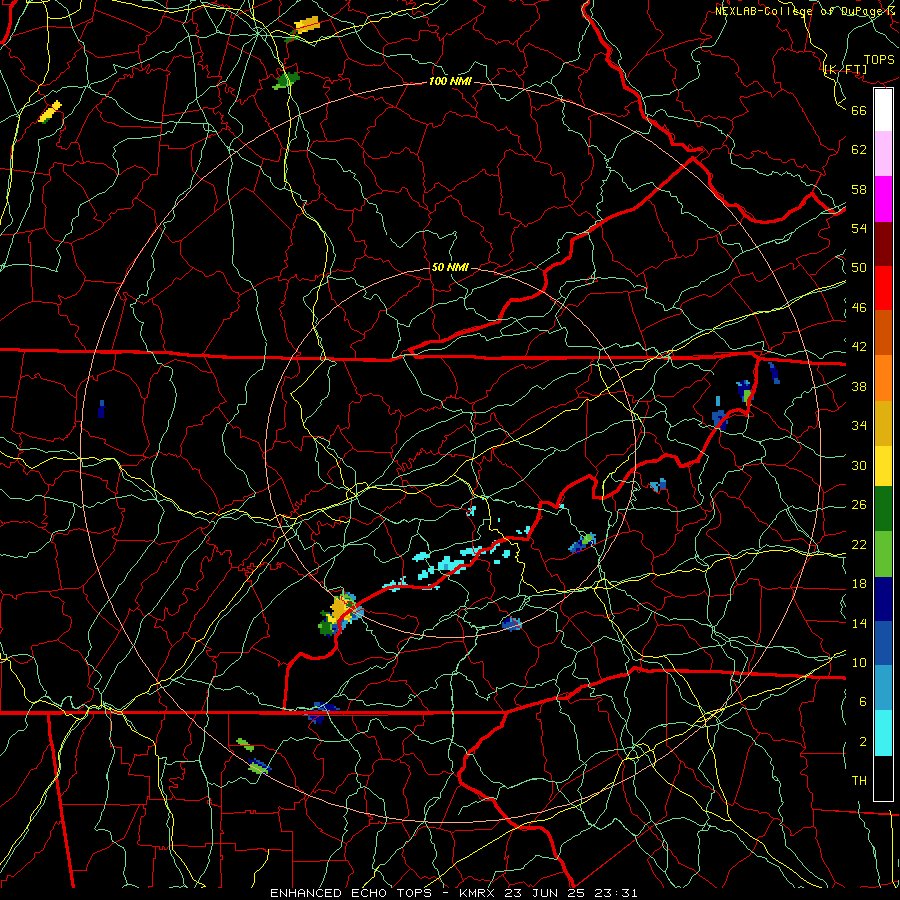Click the dark green legend swatch
This screenshot has width=900, height=900.
(883, 509)
